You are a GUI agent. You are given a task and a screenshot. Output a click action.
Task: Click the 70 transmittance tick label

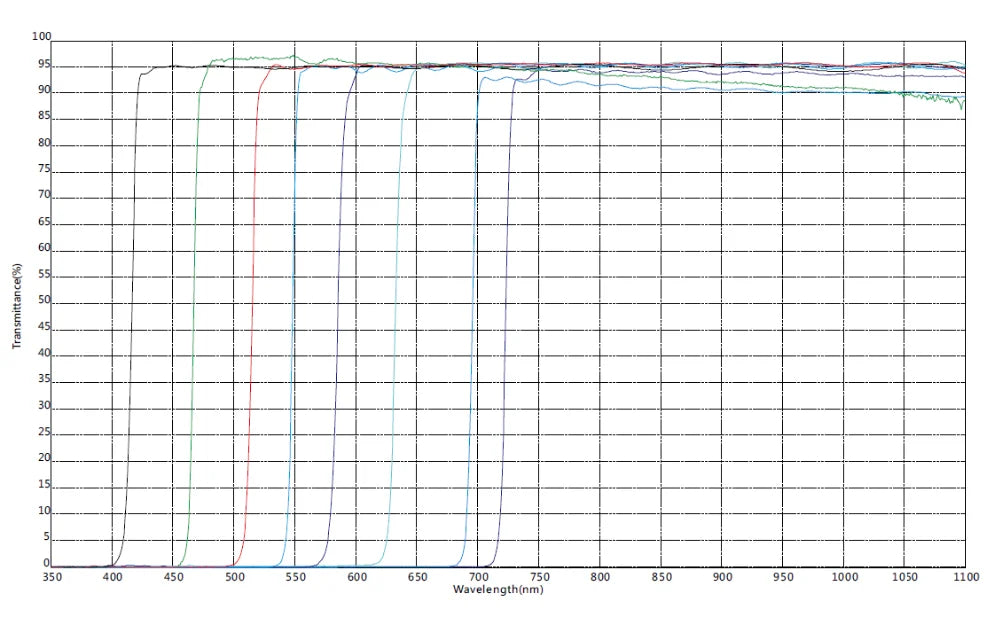pyautogui.click(x=44, y=195)
